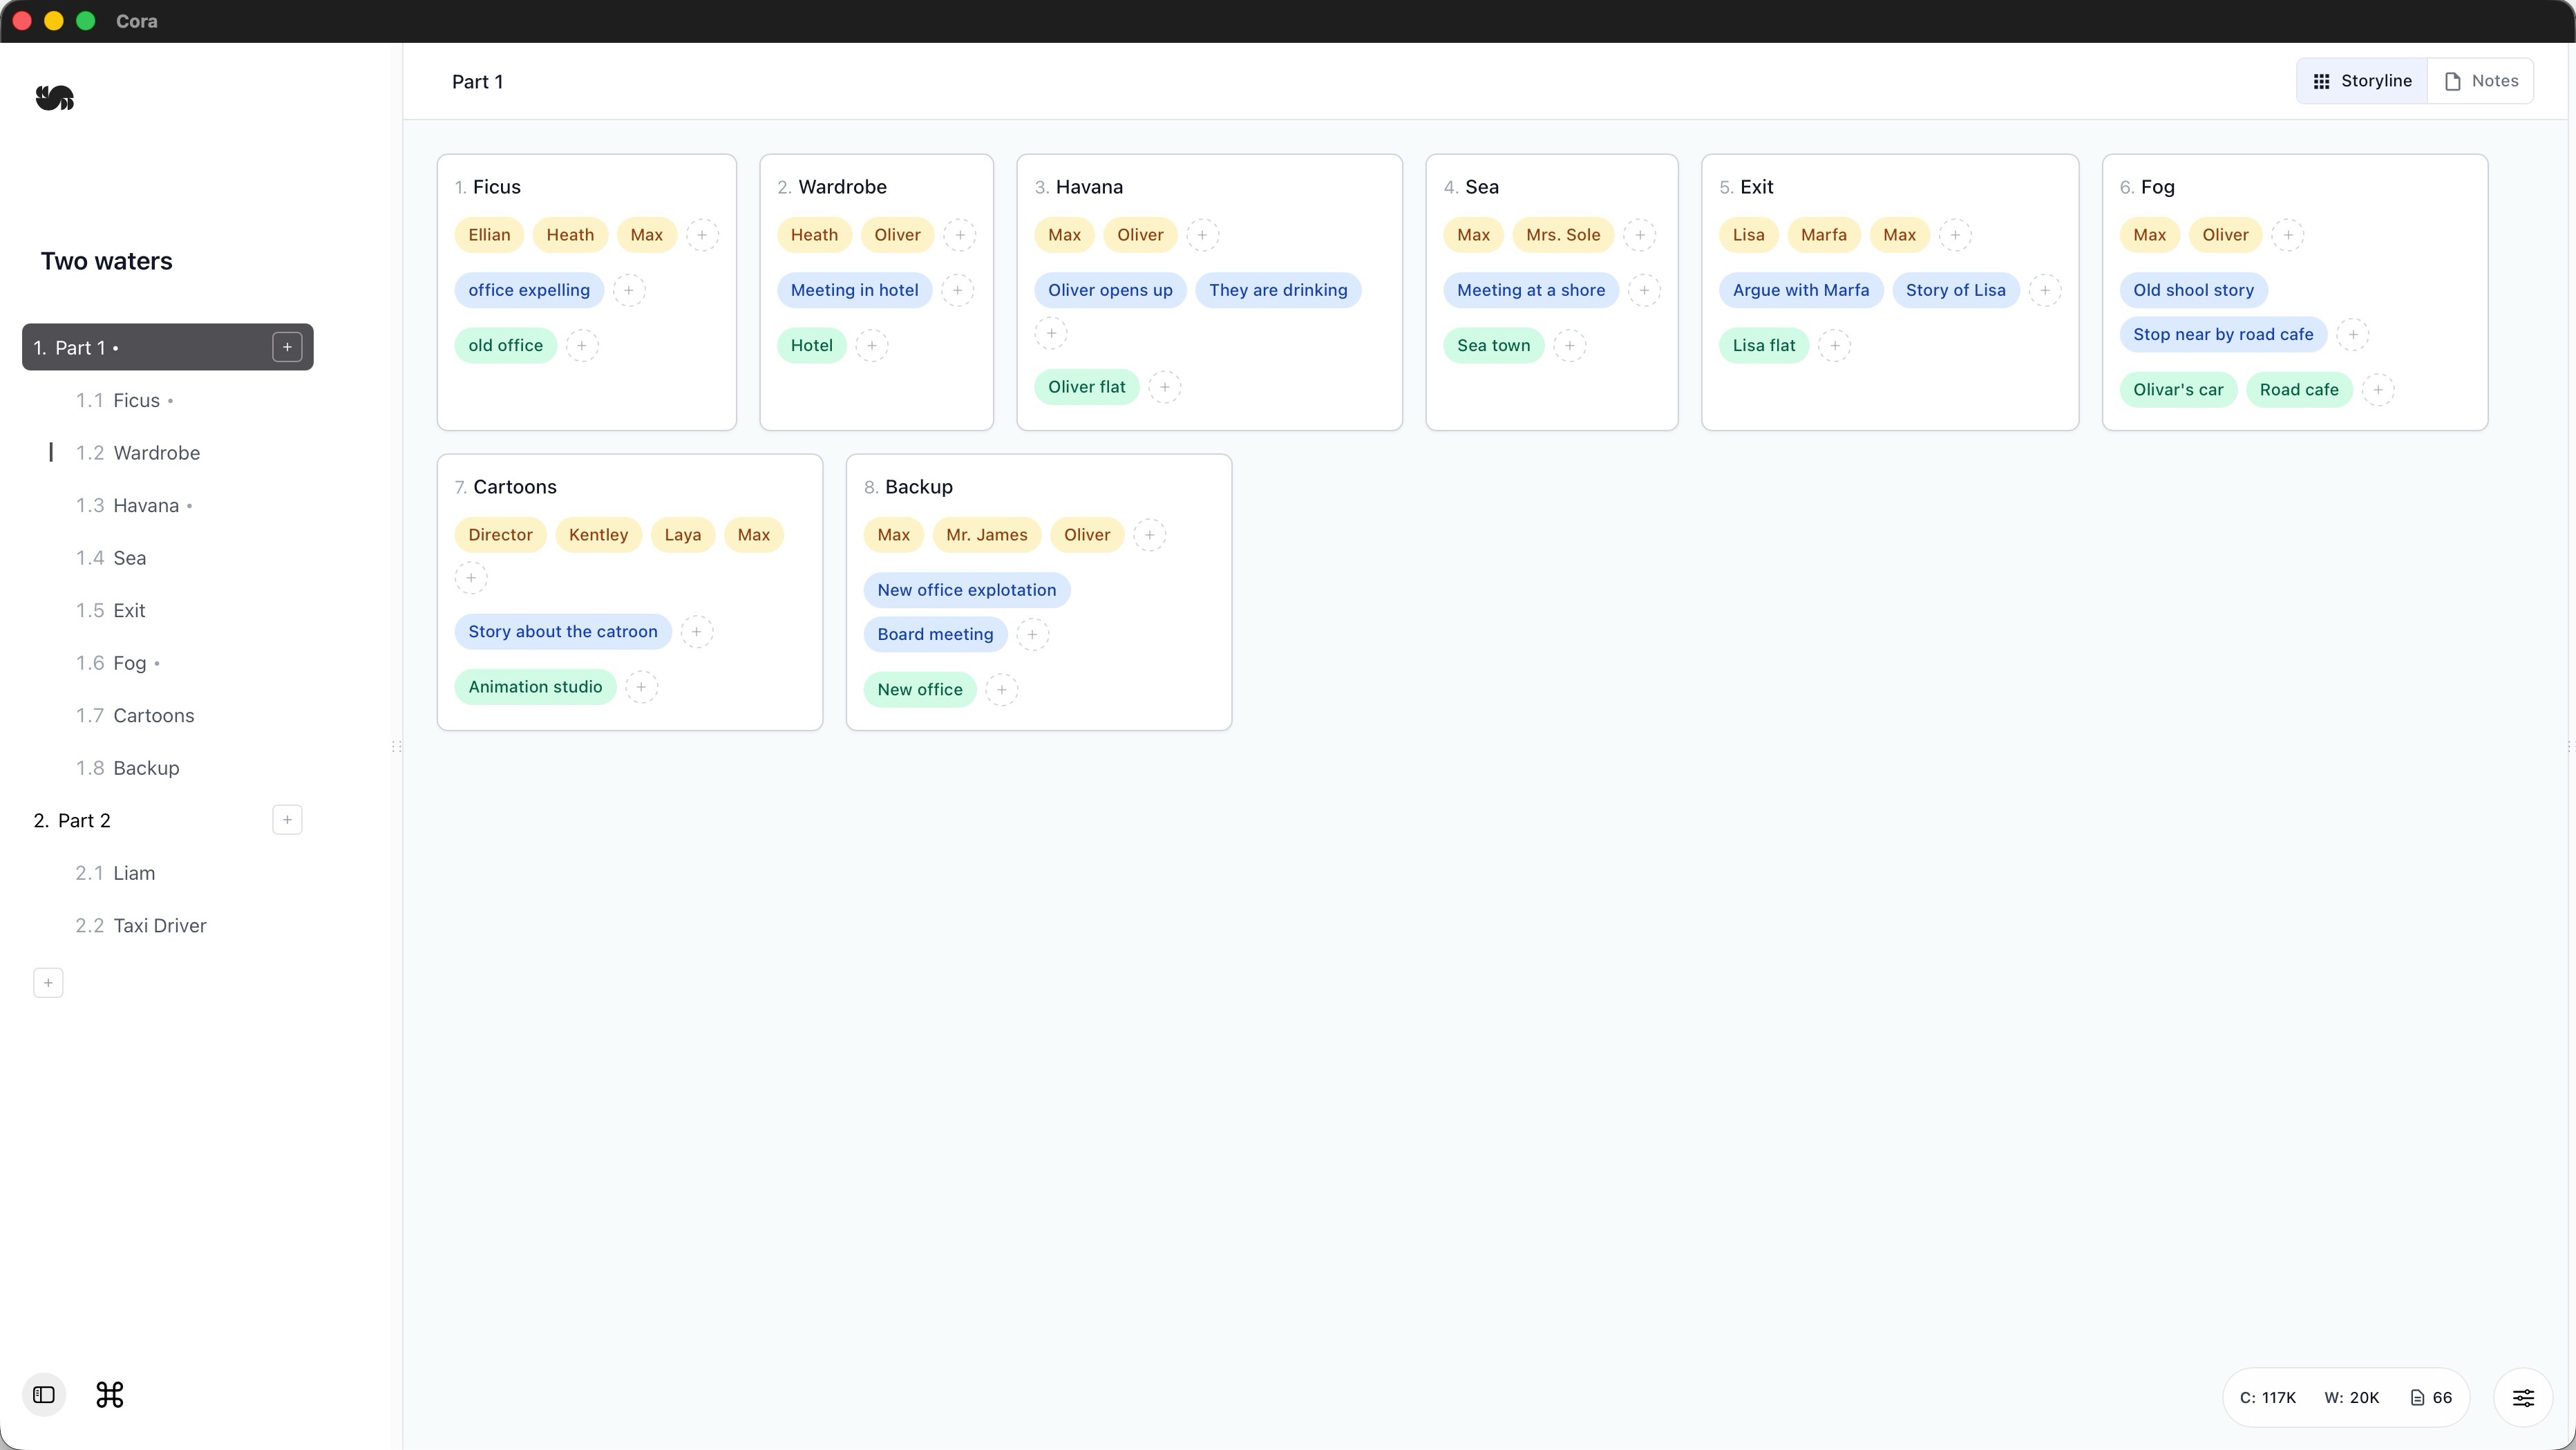2576x1450 pixels.
Task: Open chapter 1.3 Havana in sidebar
Action: click(x=146, y=505)
